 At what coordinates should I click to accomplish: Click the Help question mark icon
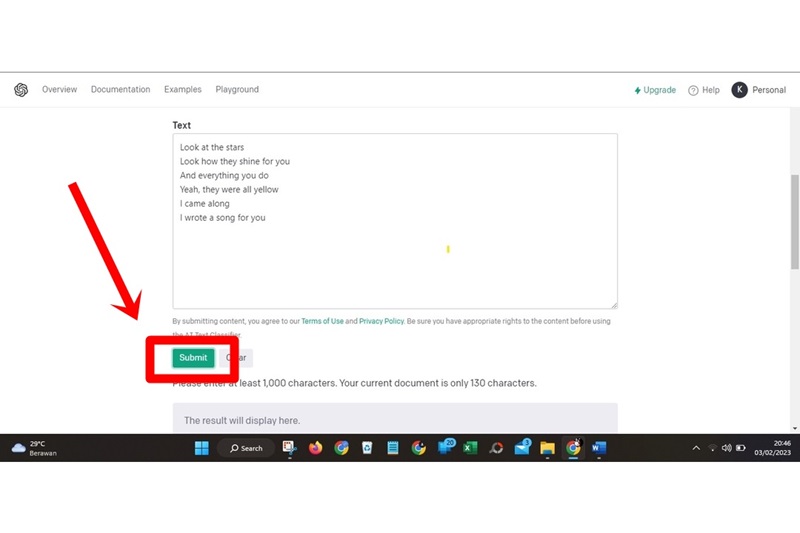coord(693,90)
